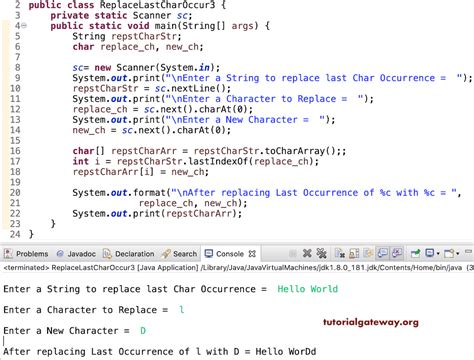Click 'sc.nextLine()' on line 10

[x=190, y=88]
